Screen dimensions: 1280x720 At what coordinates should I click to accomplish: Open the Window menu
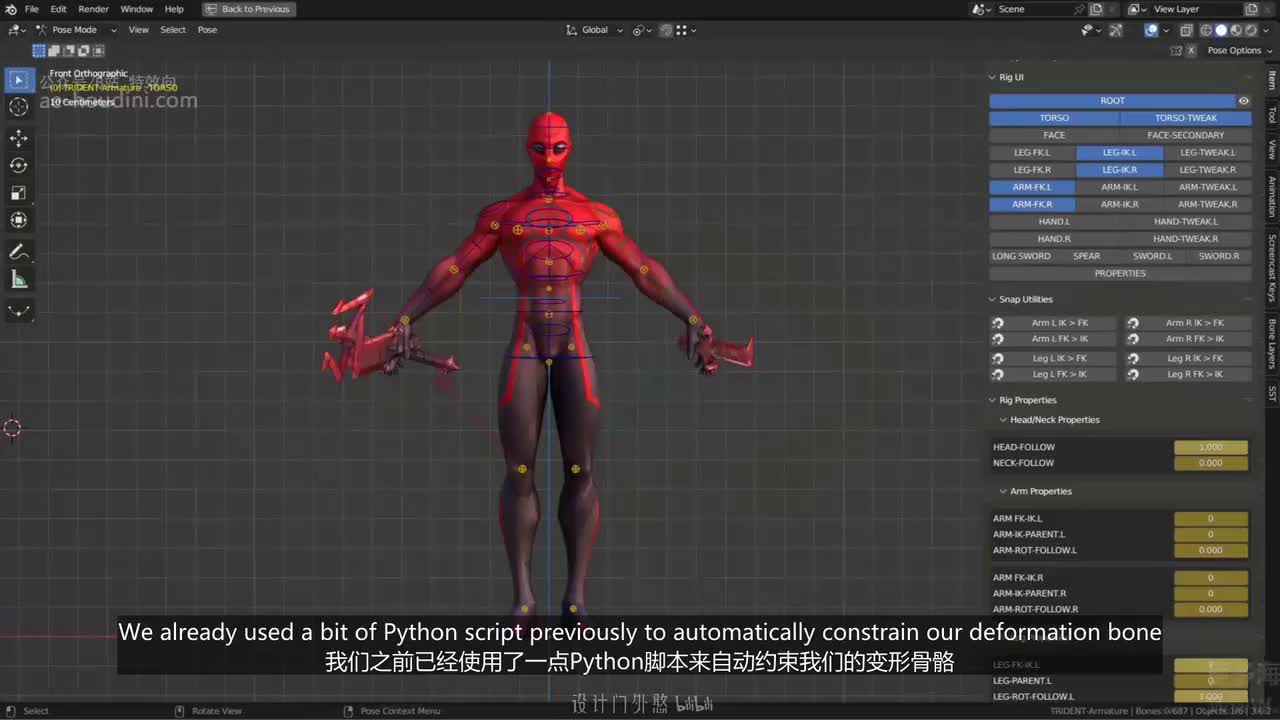[x=137, y=9]
